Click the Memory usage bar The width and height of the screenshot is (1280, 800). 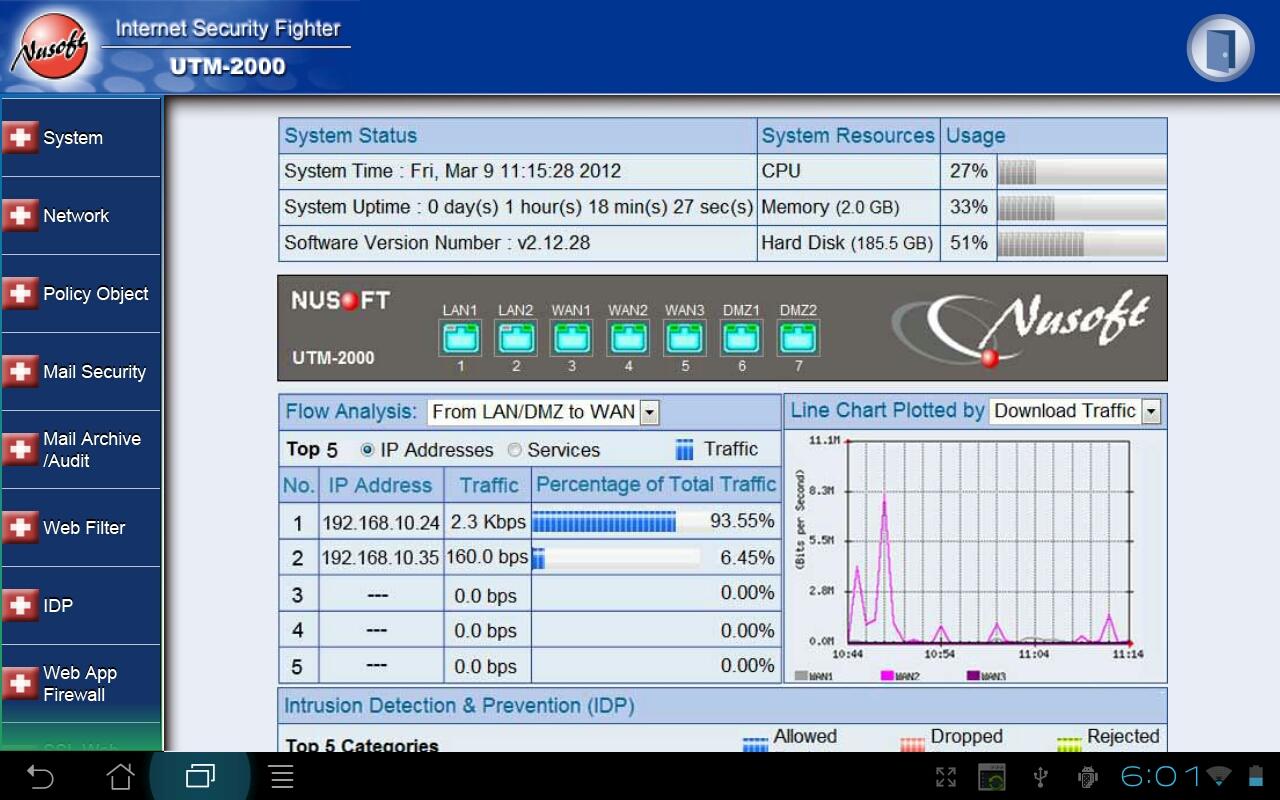pos(1082,207)
